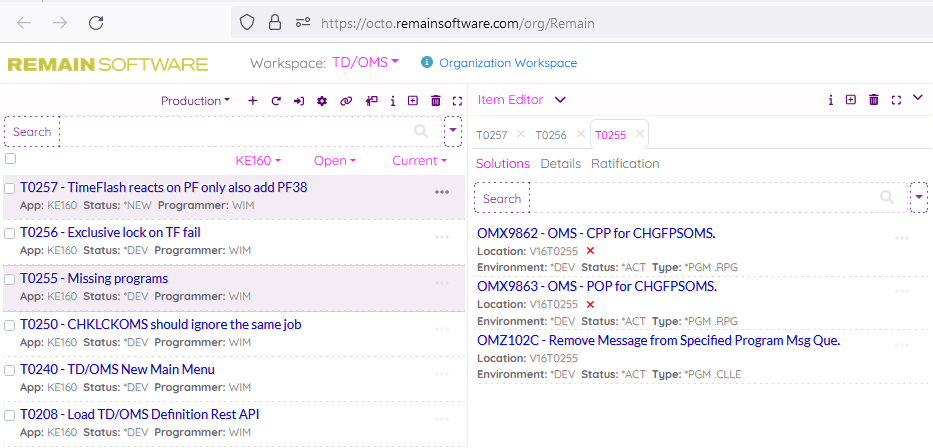Tick the checkbox for T0256
This screenshot has width=933, height=448.
pos(10,233)
